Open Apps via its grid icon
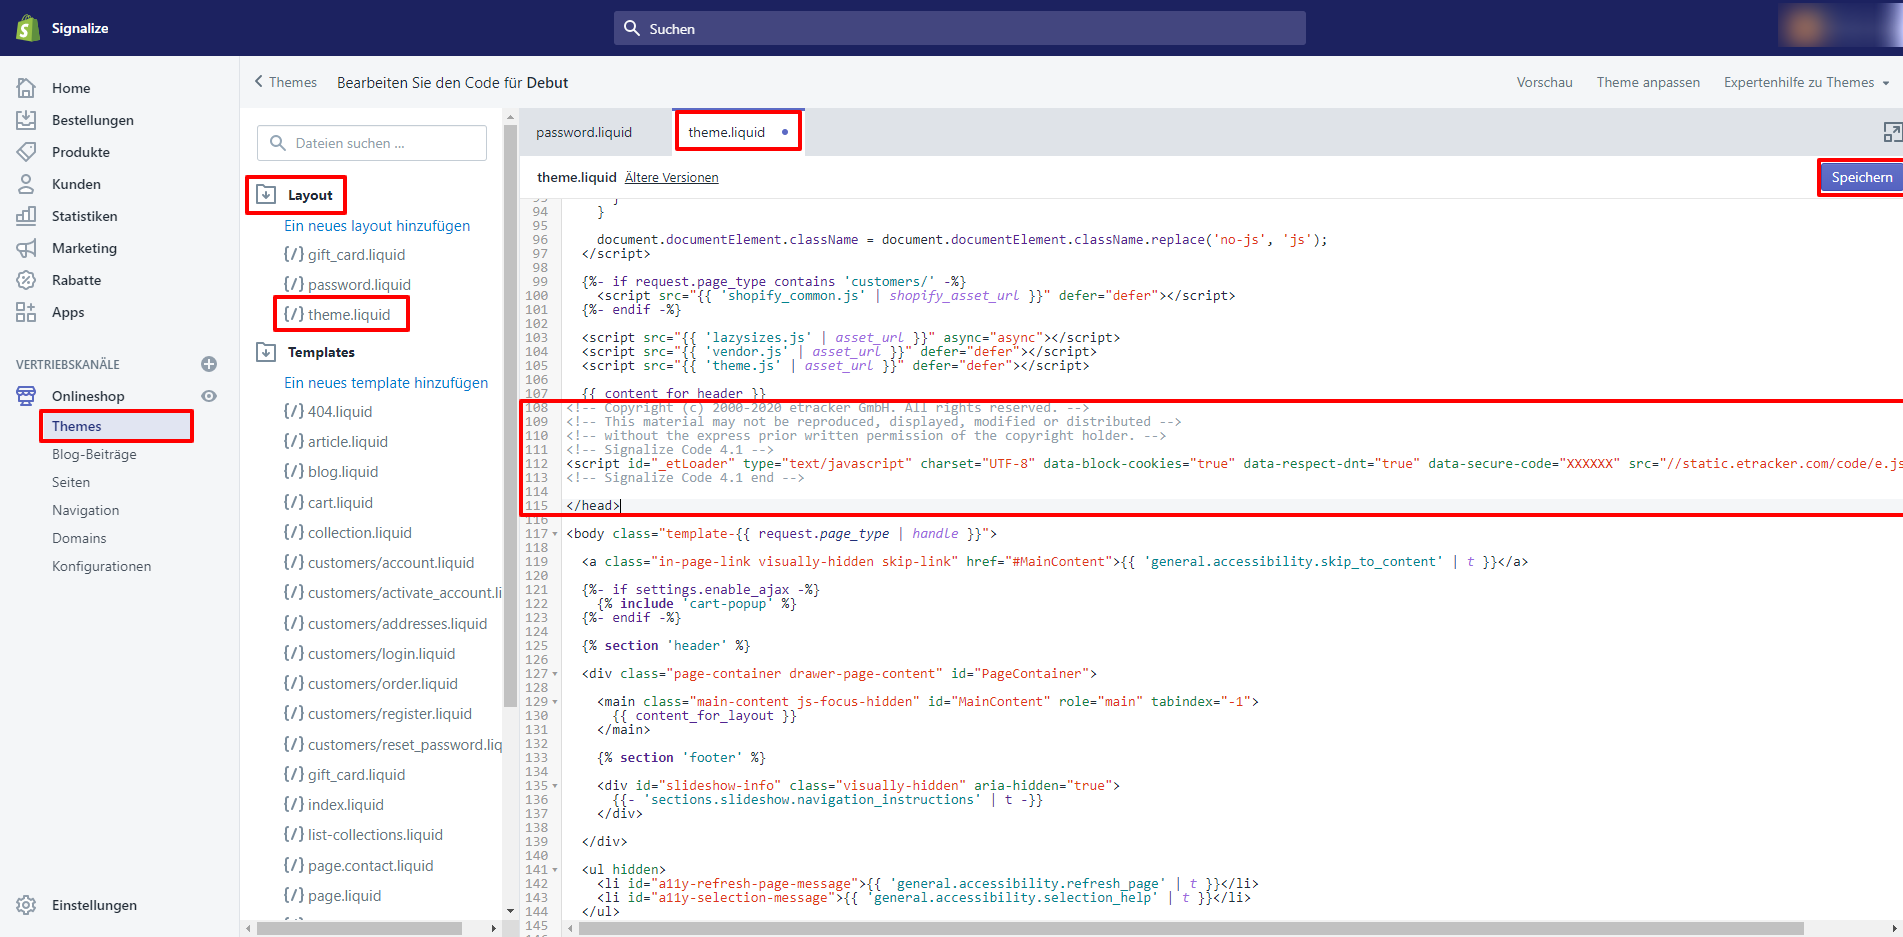The image size is (1903, 937). click(x=27, y=312)
